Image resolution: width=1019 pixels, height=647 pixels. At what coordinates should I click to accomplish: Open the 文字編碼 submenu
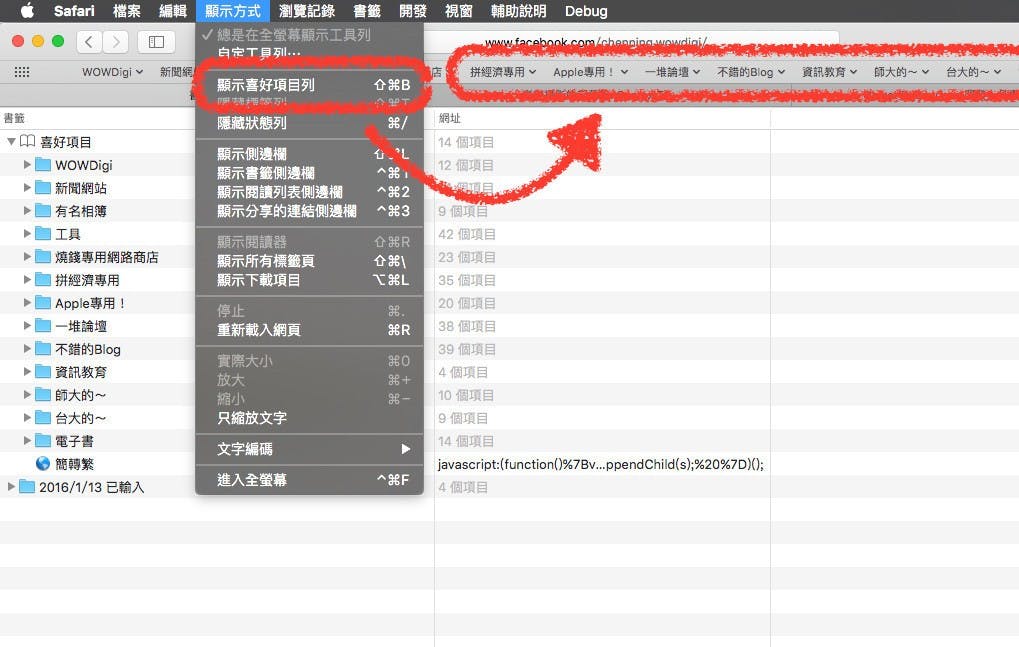click(x=309, y=449)
